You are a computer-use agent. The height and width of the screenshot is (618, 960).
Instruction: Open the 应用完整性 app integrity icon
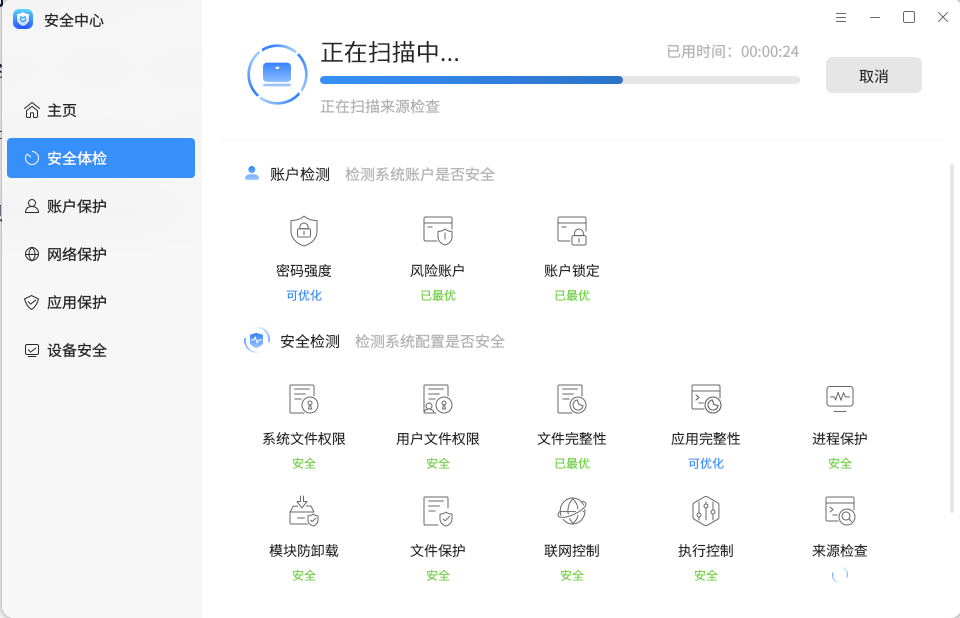[705, 397]
